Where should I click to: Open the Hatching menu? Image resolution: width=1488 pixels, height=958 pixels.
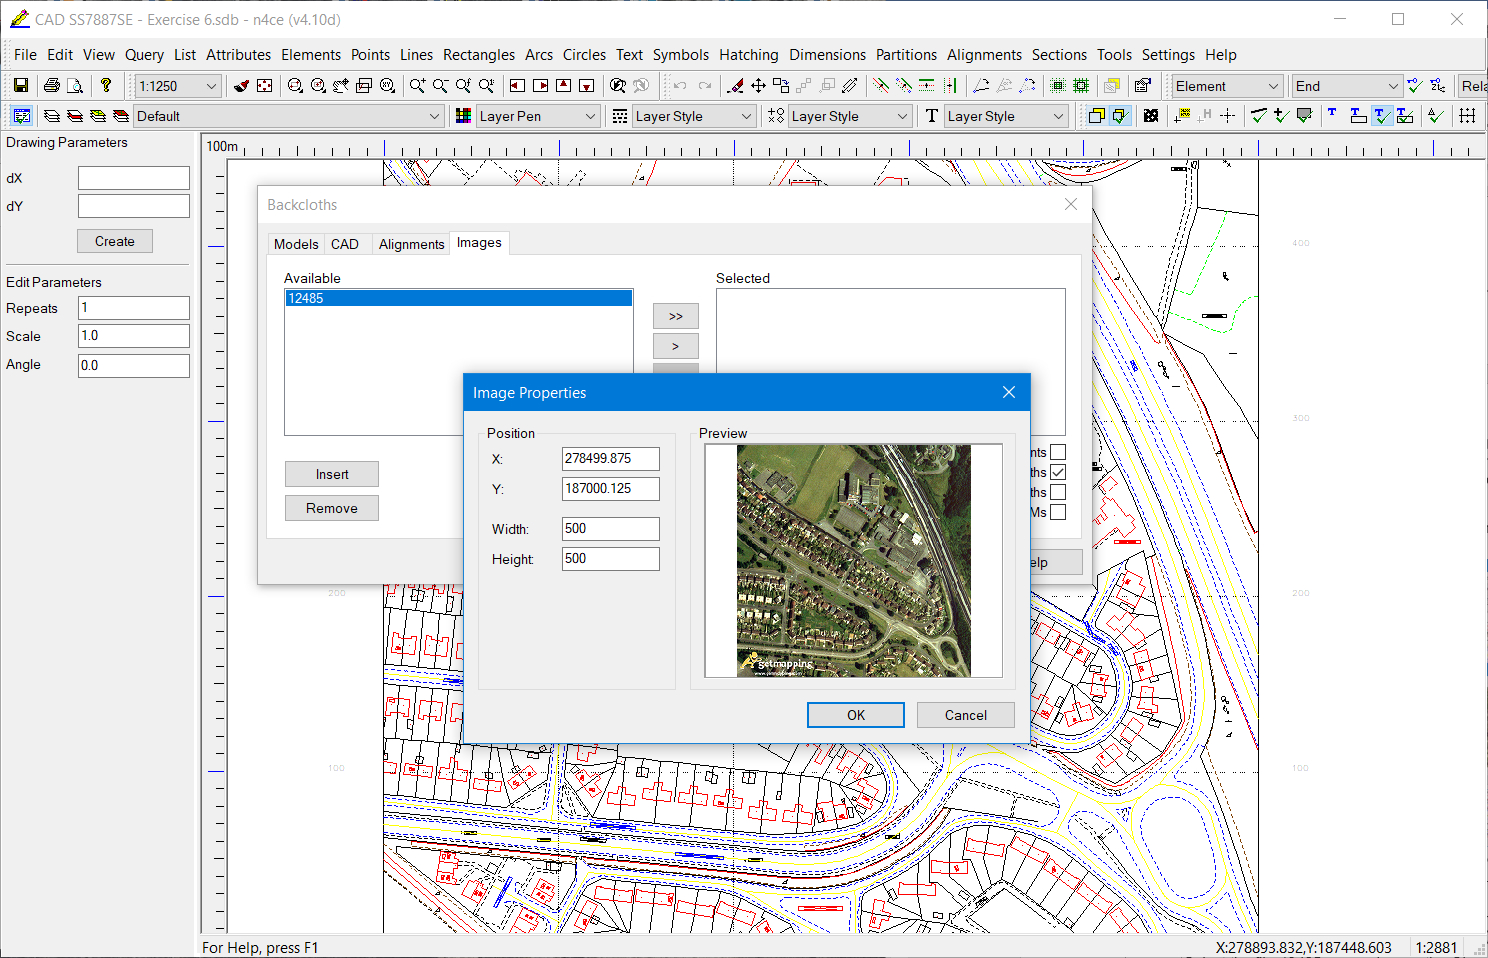point(748,55)
